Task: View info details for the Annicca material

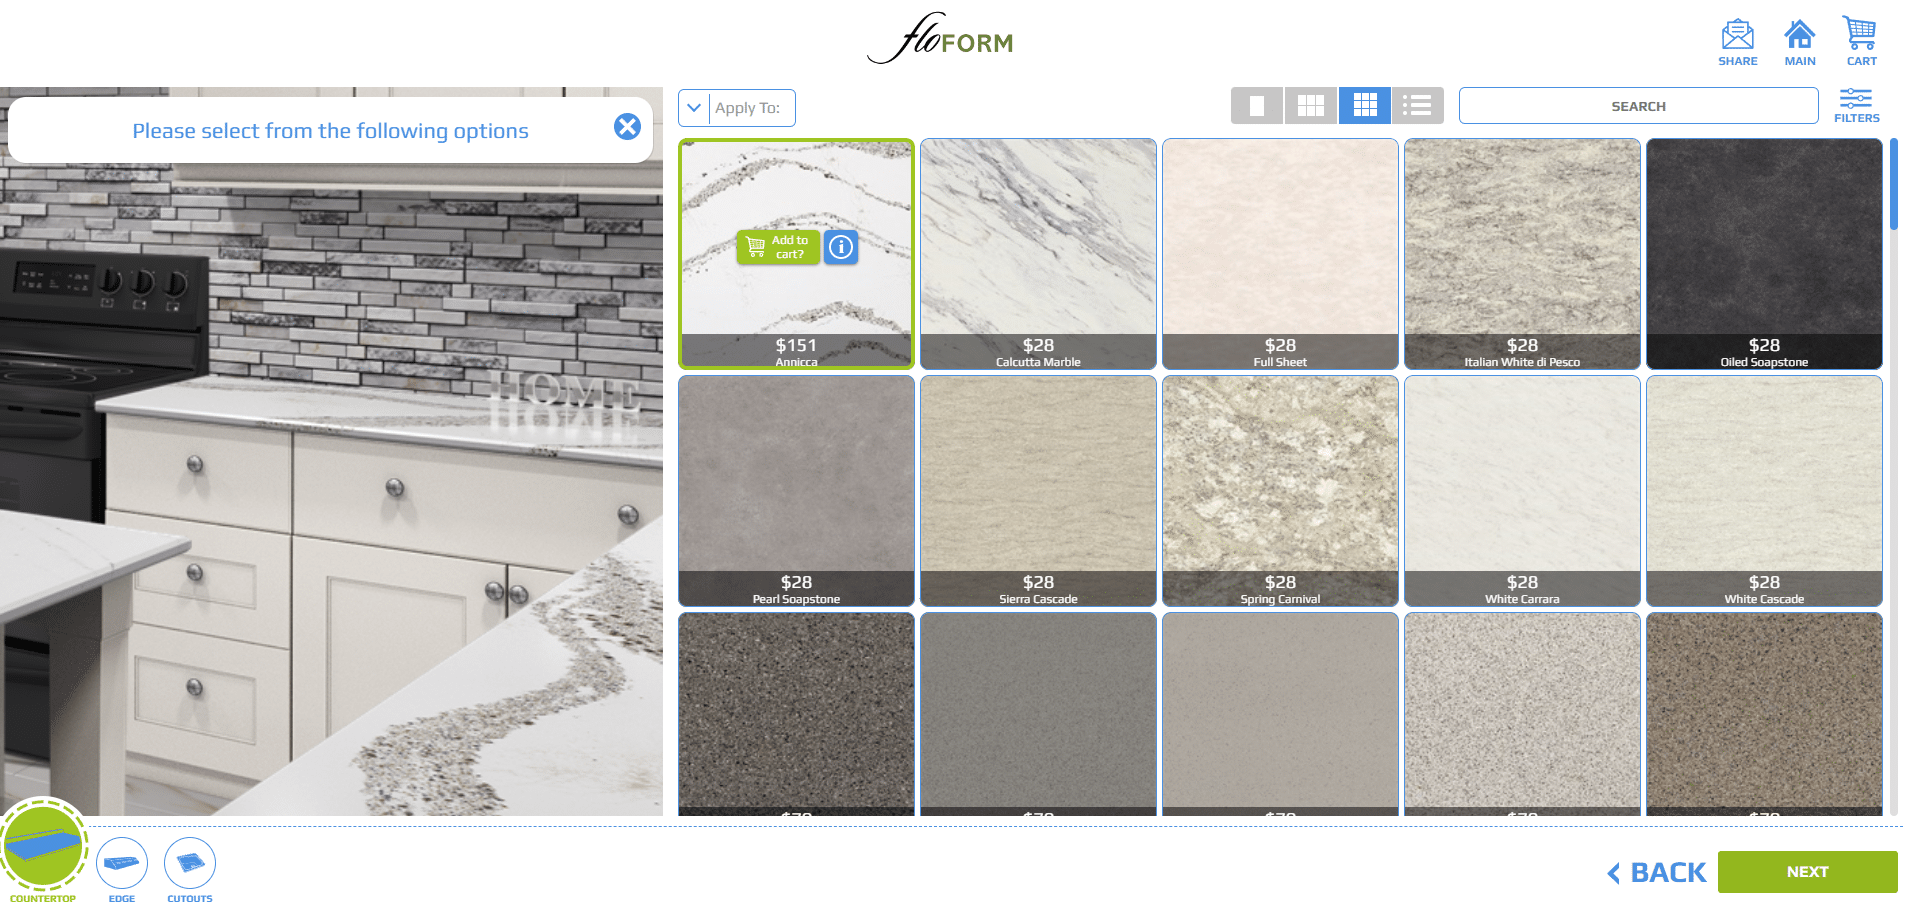Action: tap(840, 247)
